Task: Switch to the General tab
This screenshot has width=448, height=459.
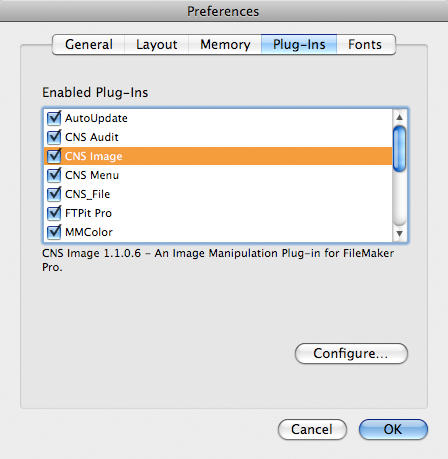Action: [x=89, y=44]
